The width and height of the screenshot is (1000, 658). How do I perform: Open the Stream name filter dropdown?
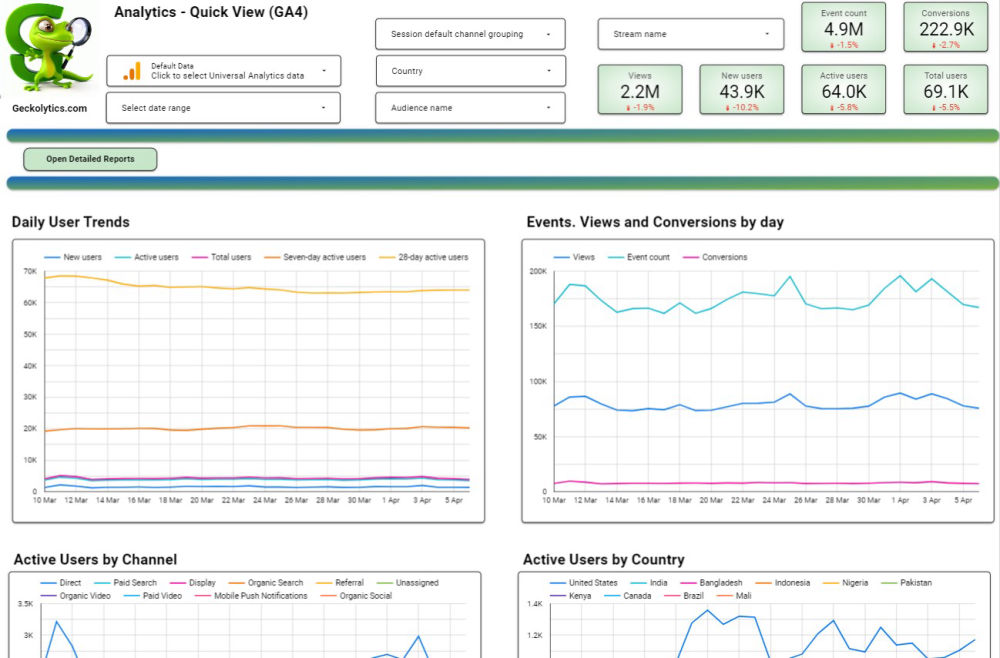coord(691,34)
